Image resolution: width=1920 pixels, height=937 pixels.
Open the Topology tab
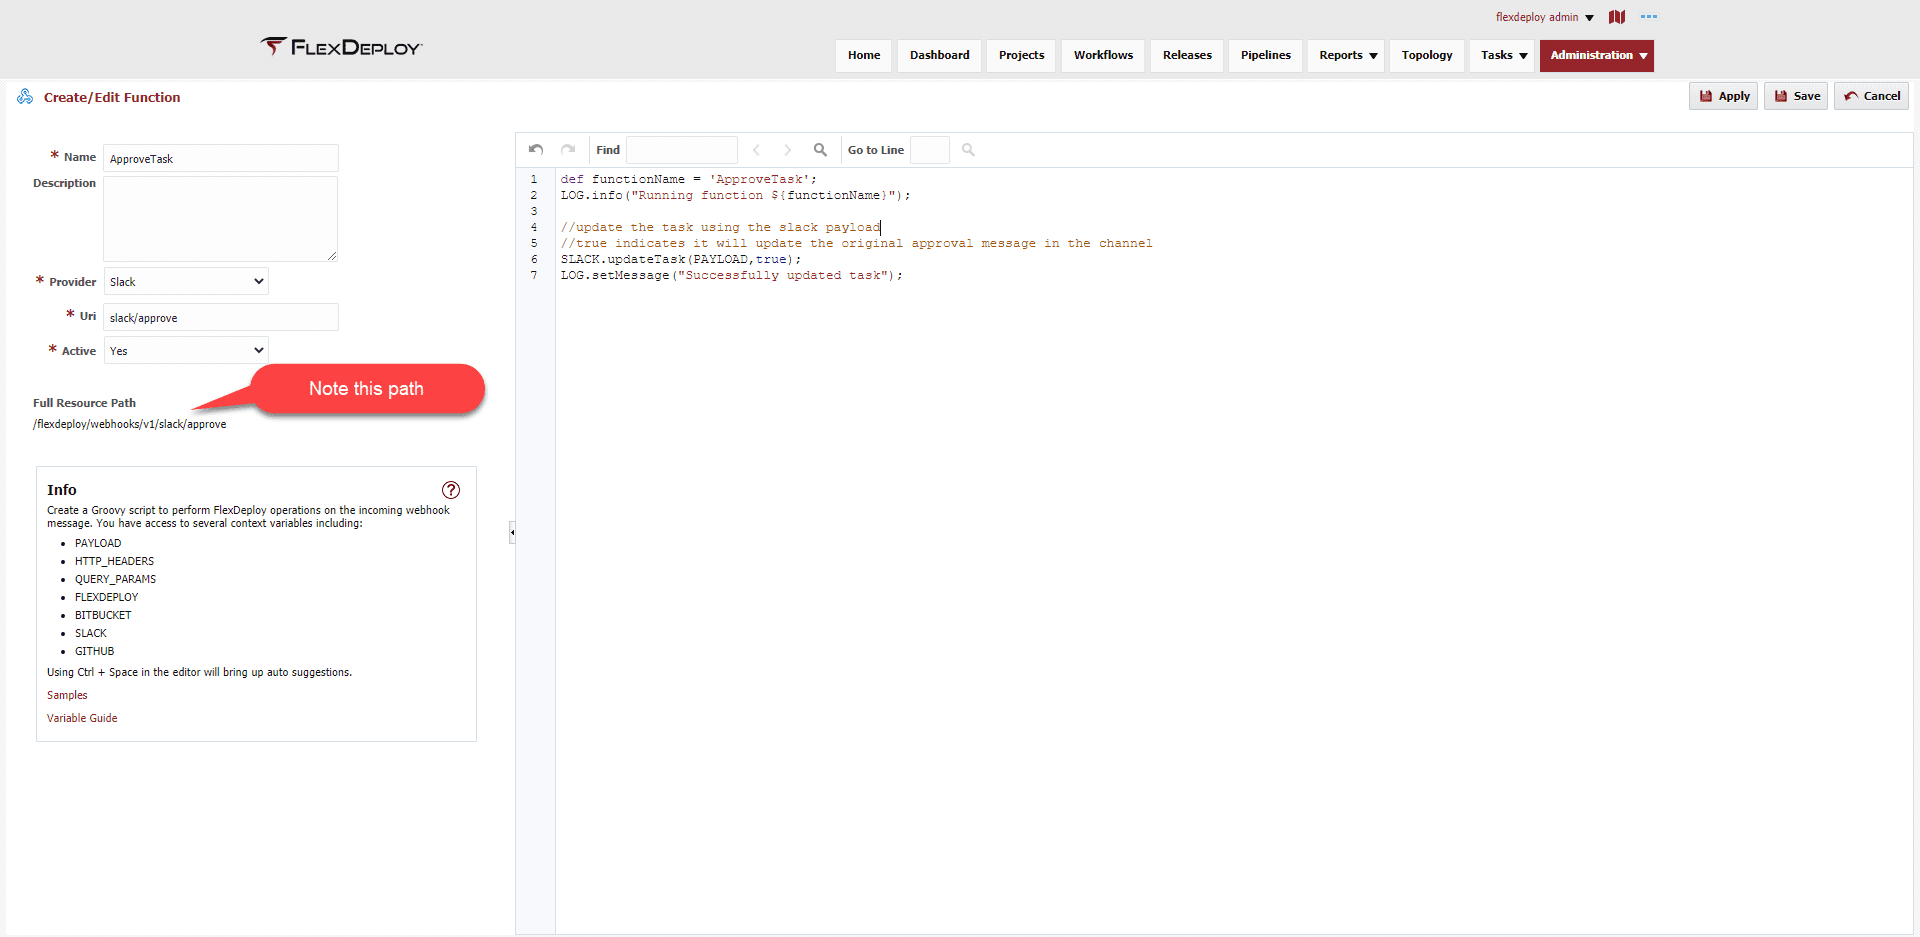tap(1427, 56)
